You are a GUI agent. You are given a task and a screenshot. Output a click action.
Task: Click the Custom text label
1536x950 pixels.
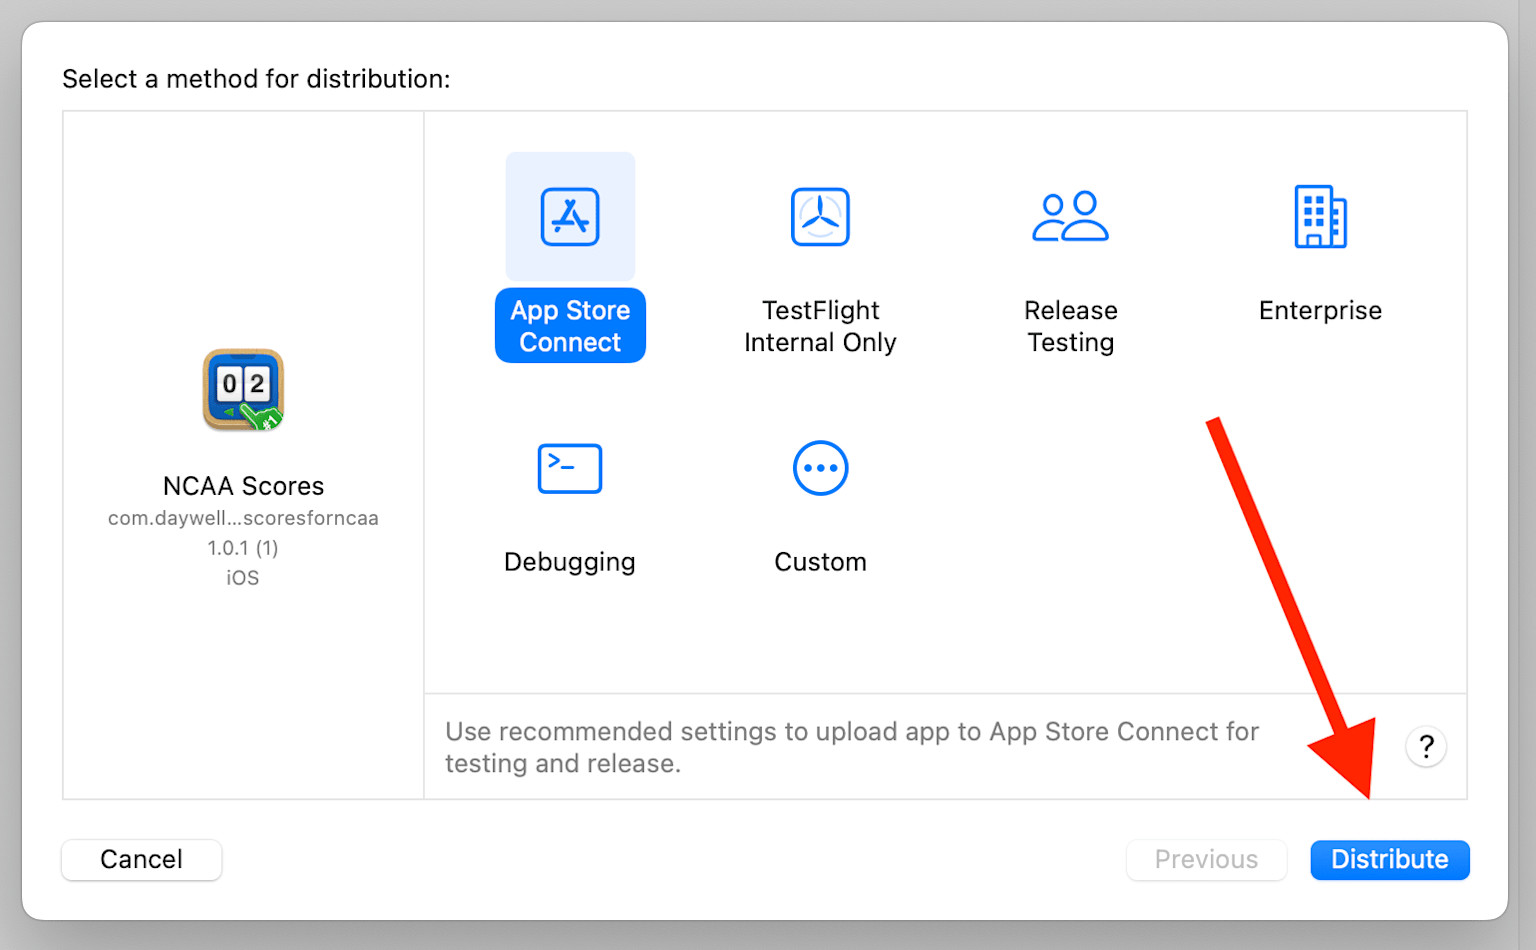[x=820, y=562]
